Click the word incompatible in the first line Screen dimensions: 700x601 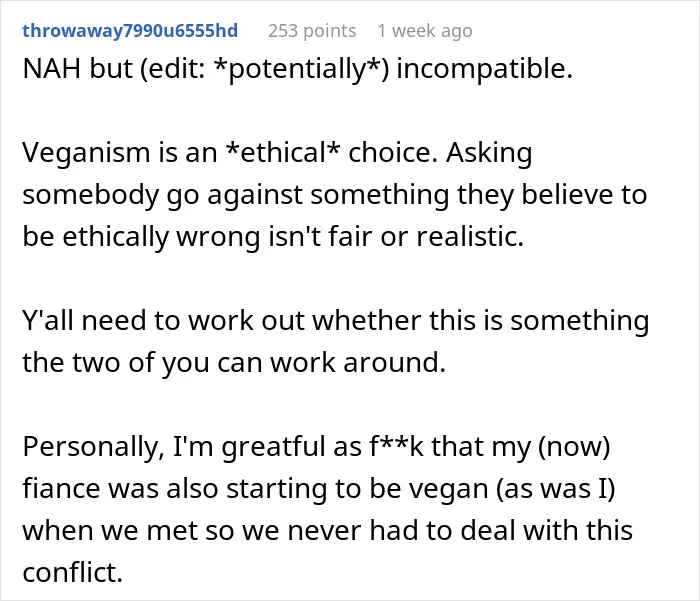pyautogui.click(x=484, y=69)
